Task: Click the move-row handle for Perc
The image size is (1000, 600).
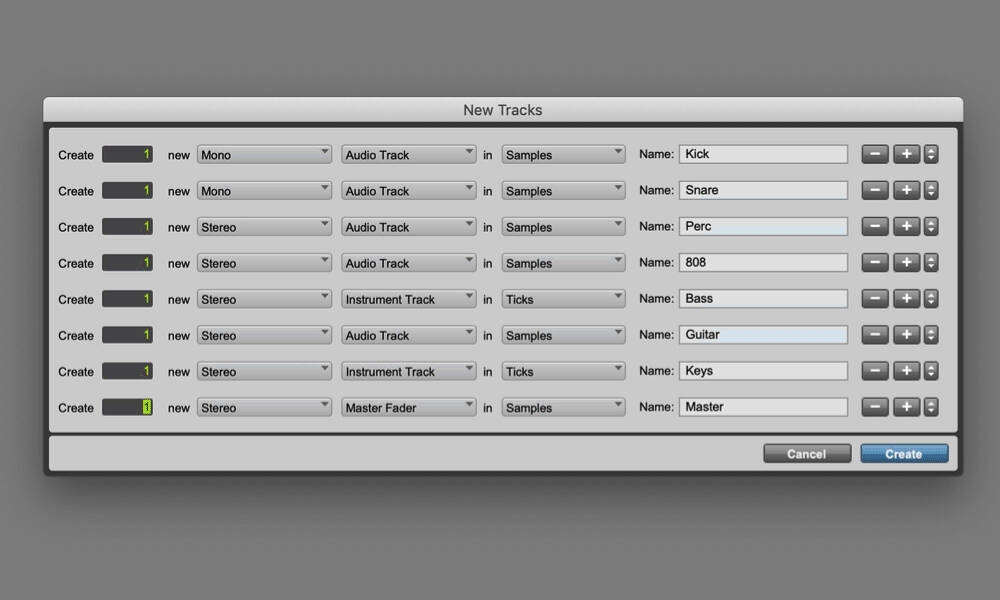Action: (x=931, y=226)
